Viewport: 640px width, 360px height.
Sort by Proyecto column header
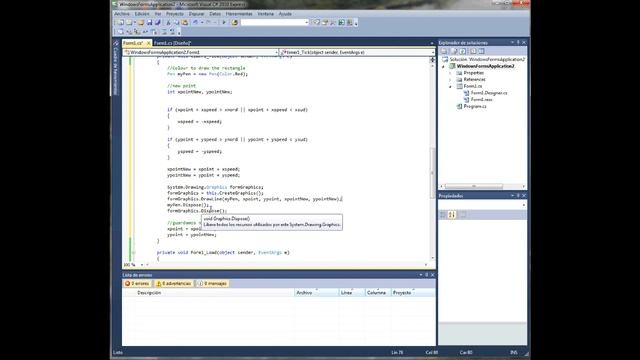click(x=413, y=293)
